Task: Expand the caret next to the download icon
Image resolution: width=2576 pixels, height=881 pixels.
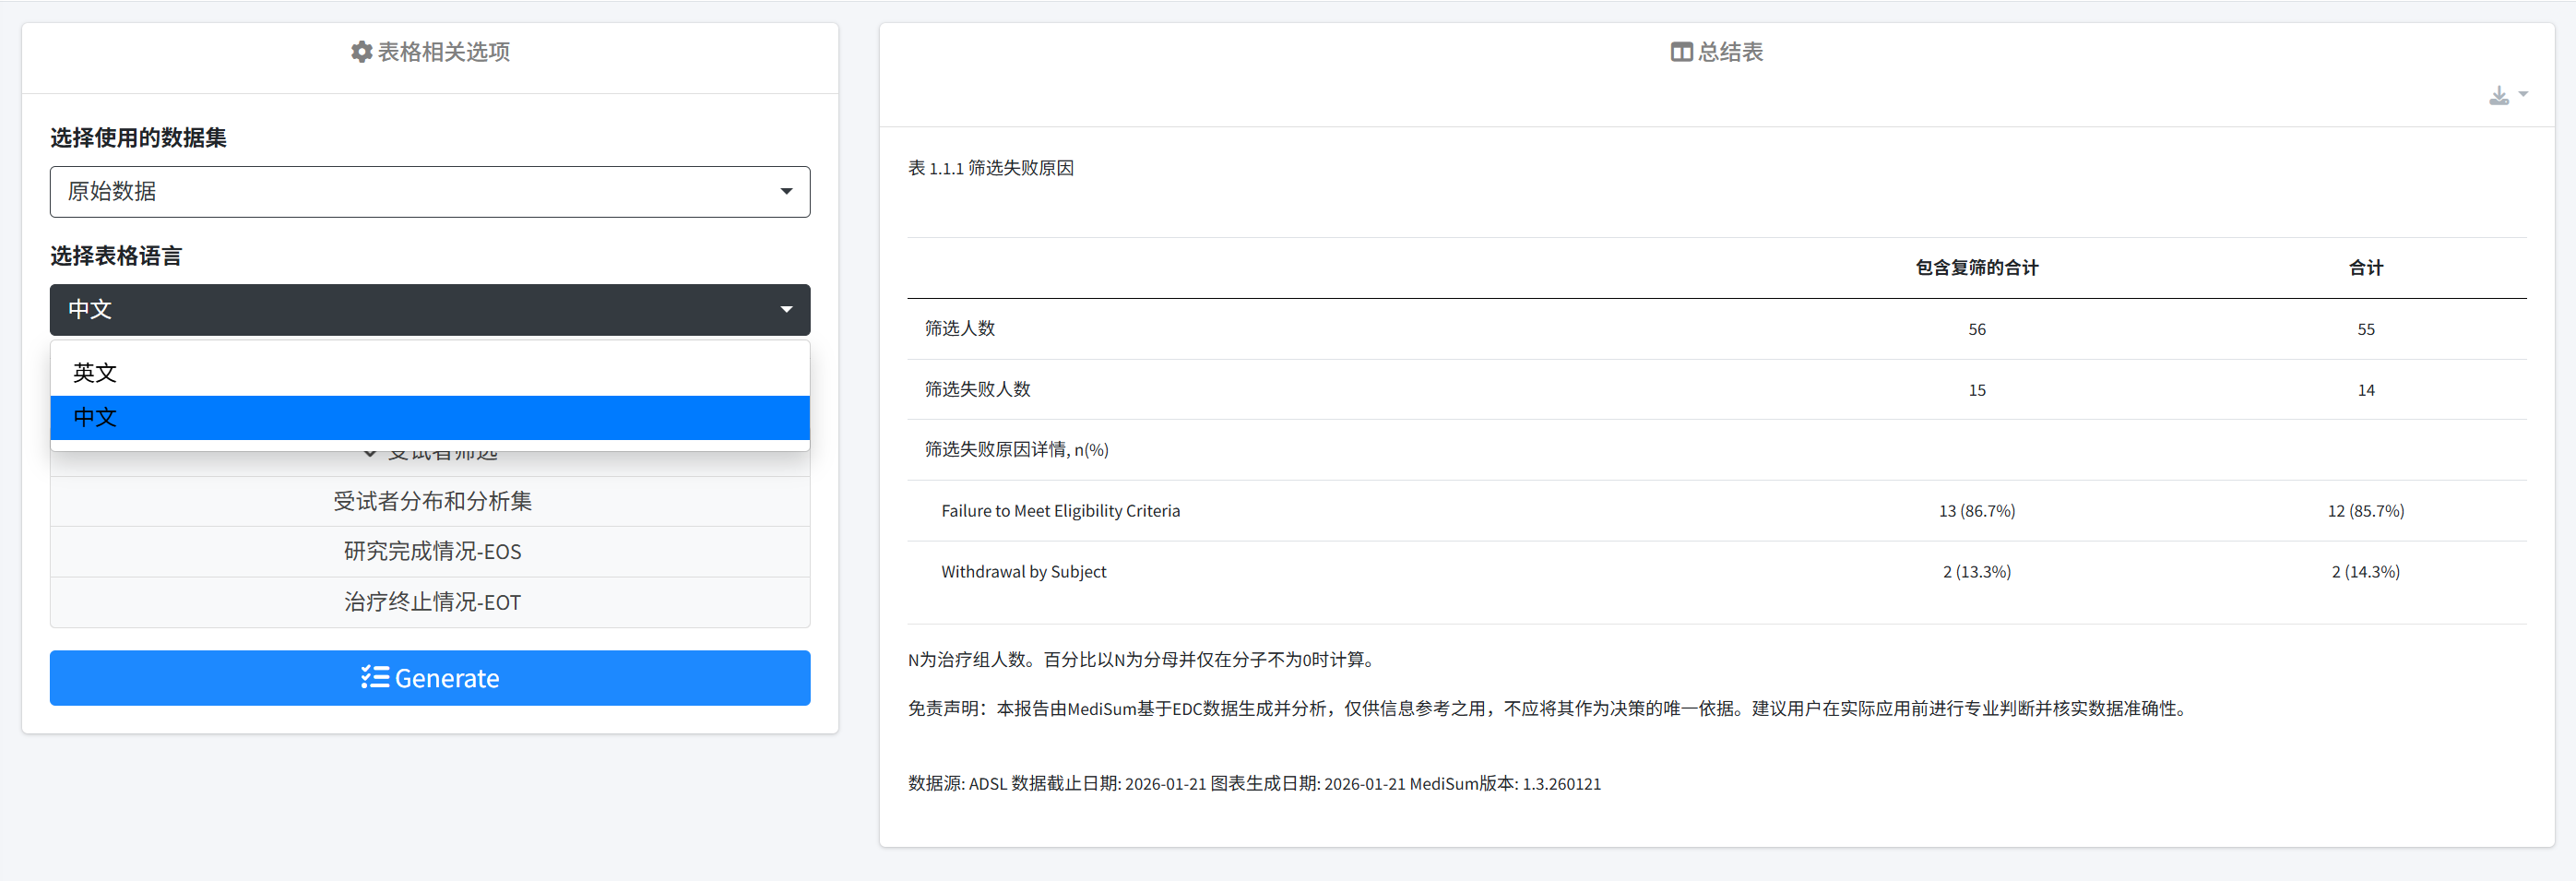Action: tap(2523, 95)
